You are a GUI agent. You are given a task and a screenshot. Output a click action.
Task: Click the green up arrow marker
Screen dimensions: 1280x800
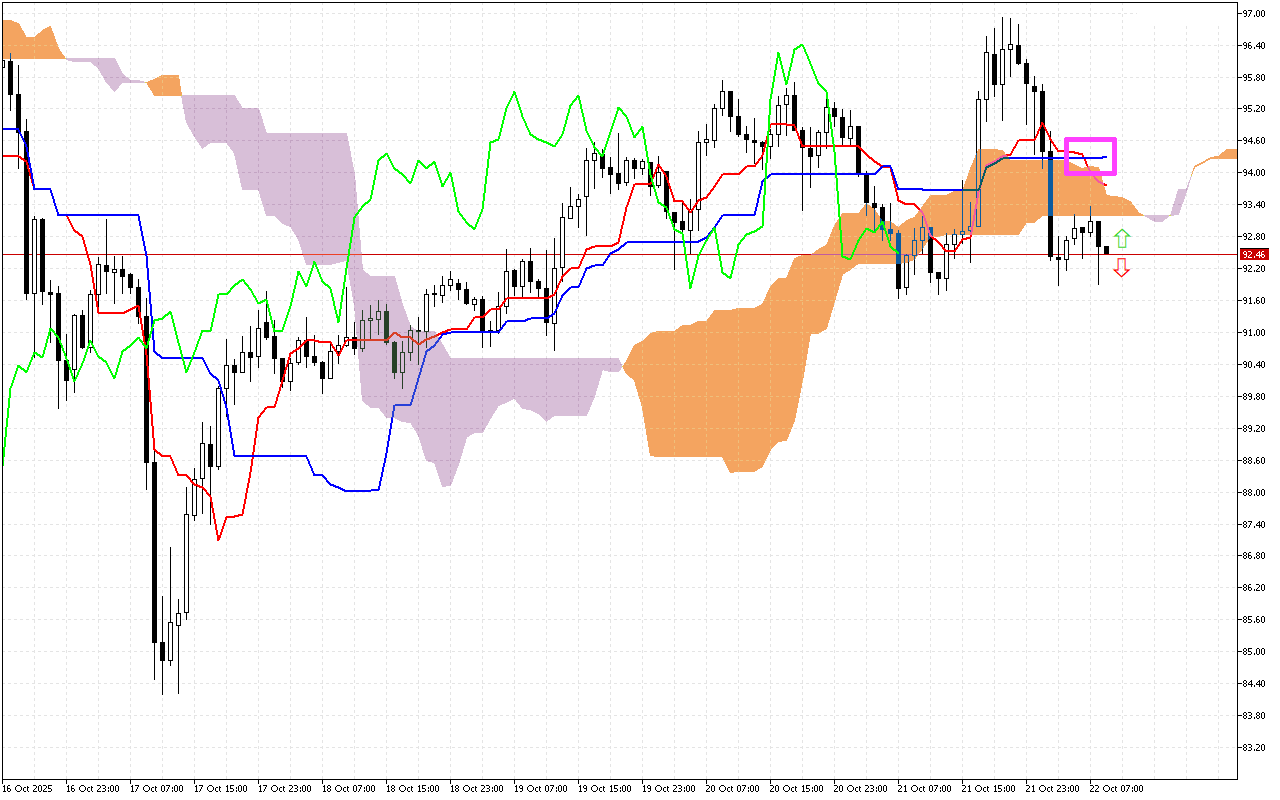(x=1122, y=238)
